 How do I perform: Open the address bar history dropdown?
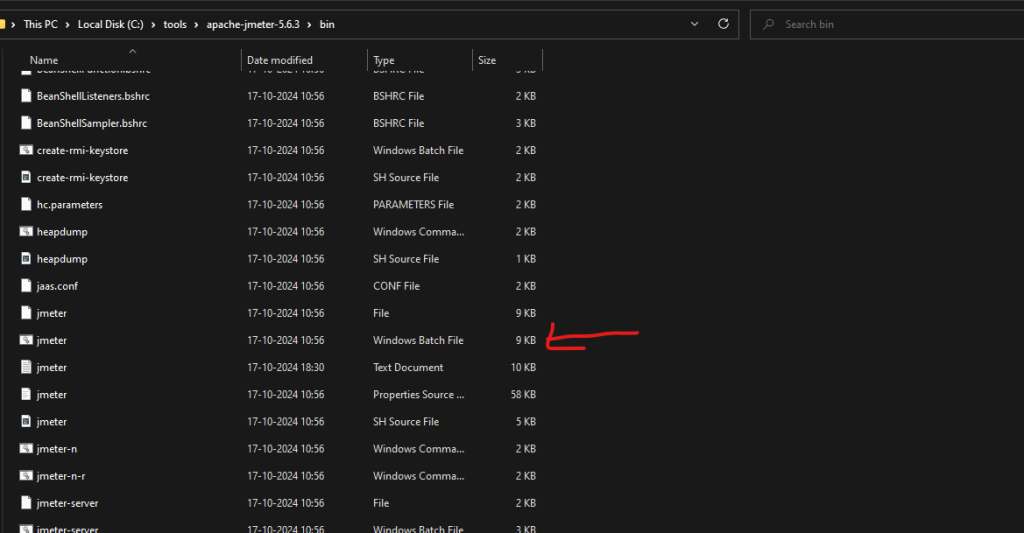[694, 24]
